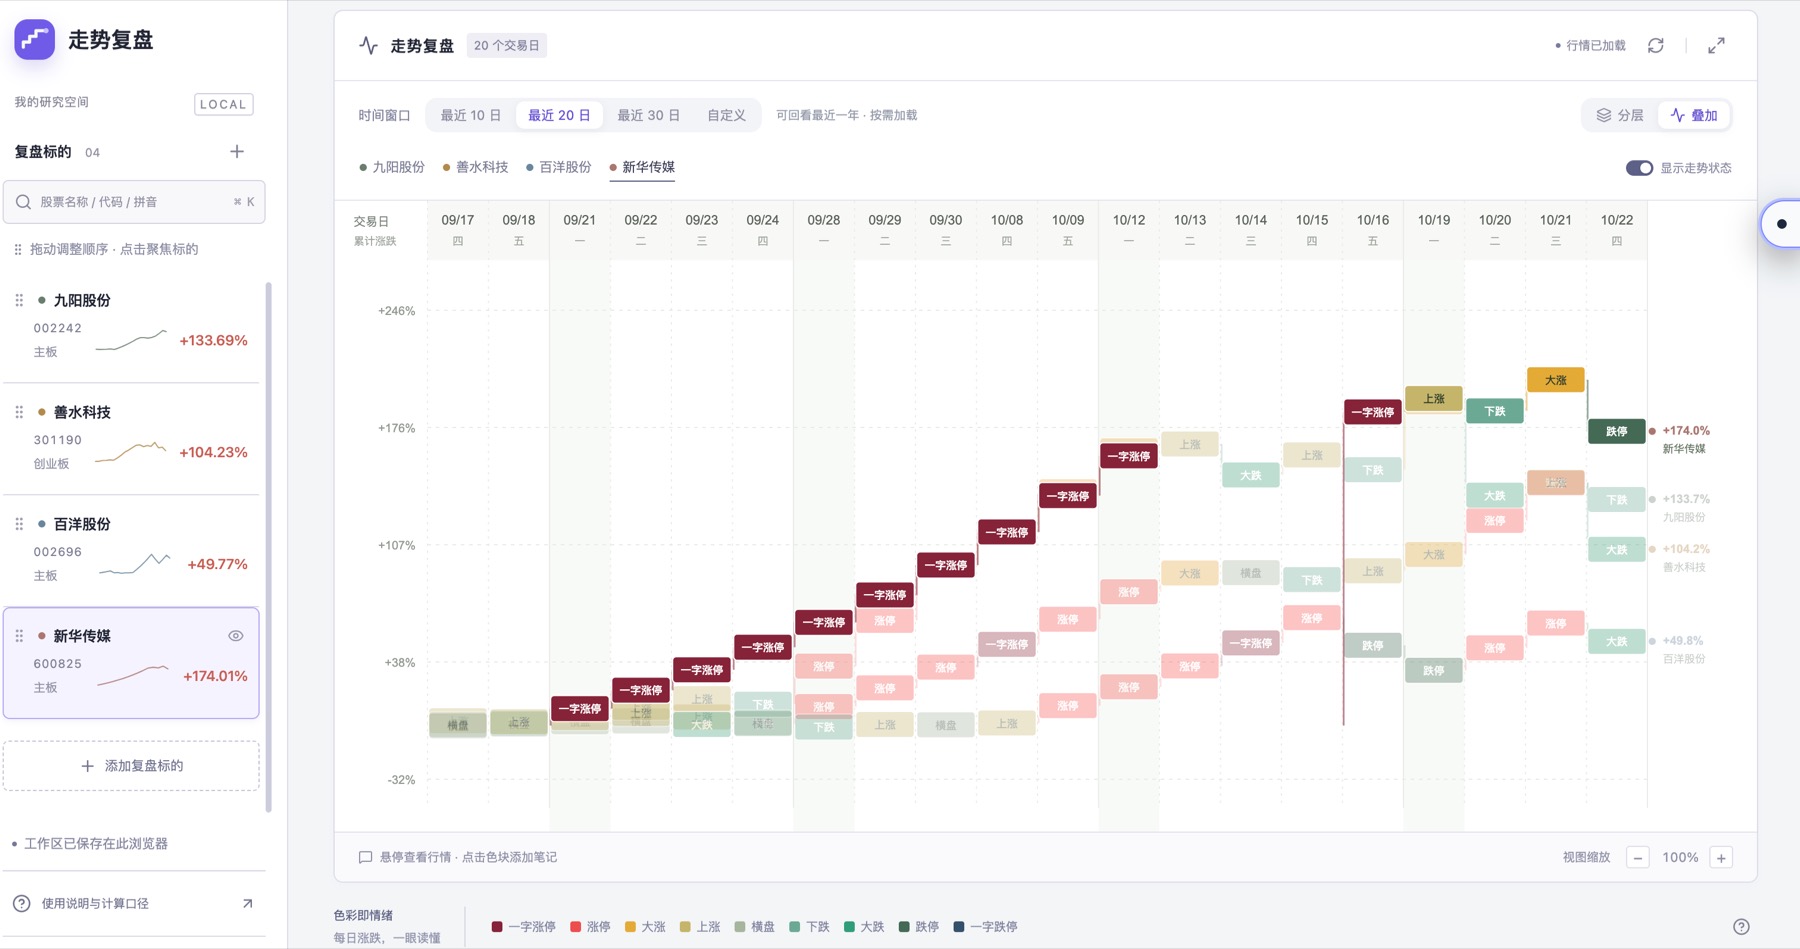Choose 自定义 time window option
1800x949 pixels.
727,115
